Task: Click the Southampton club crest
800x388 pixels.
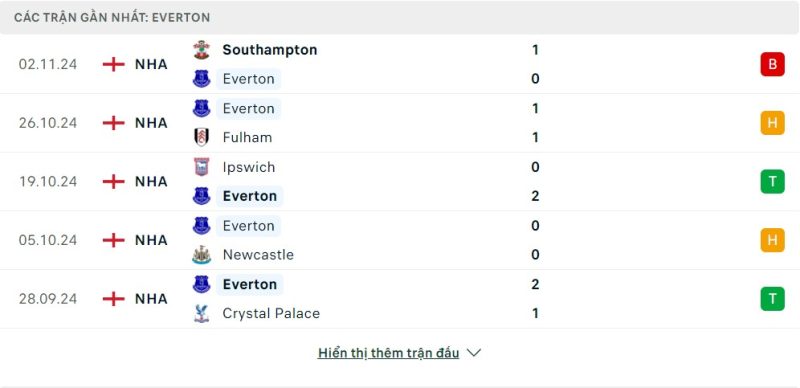Action: coord(202,50)
